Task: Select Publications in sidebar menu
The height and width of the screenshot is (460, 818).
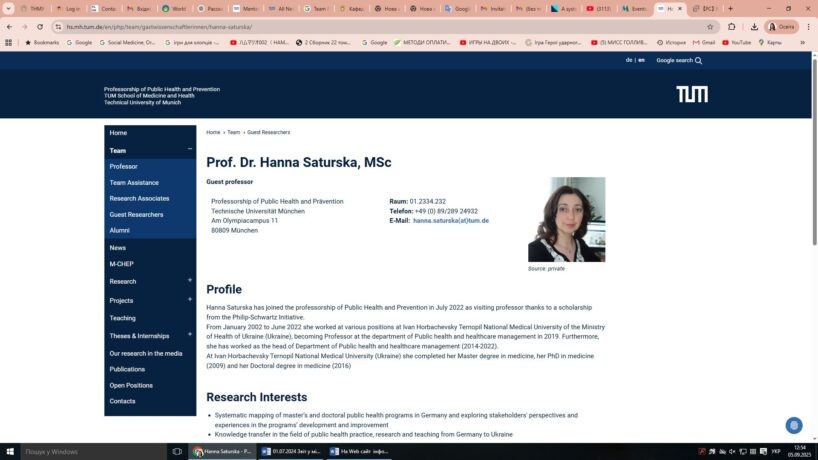Action: click(127, 369)
